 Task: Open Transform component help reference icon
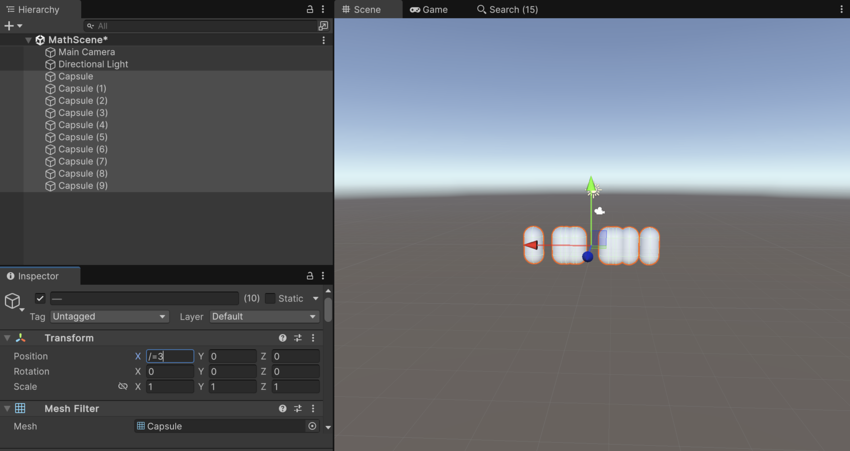click(x=282, y=338)
